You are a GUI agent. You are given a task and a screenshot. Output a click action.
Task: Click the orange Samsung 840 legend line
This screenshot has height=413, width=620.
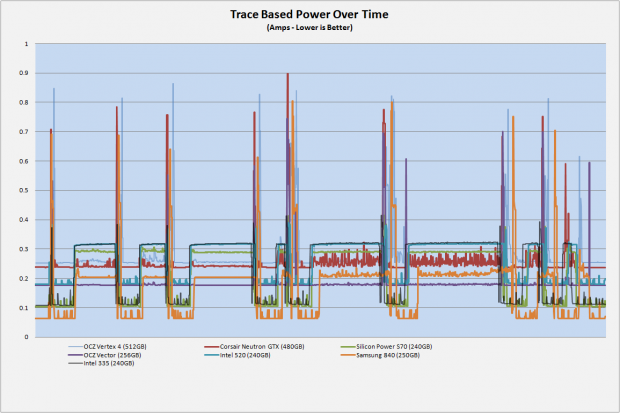pyautogui.click(x=348, y=355)
